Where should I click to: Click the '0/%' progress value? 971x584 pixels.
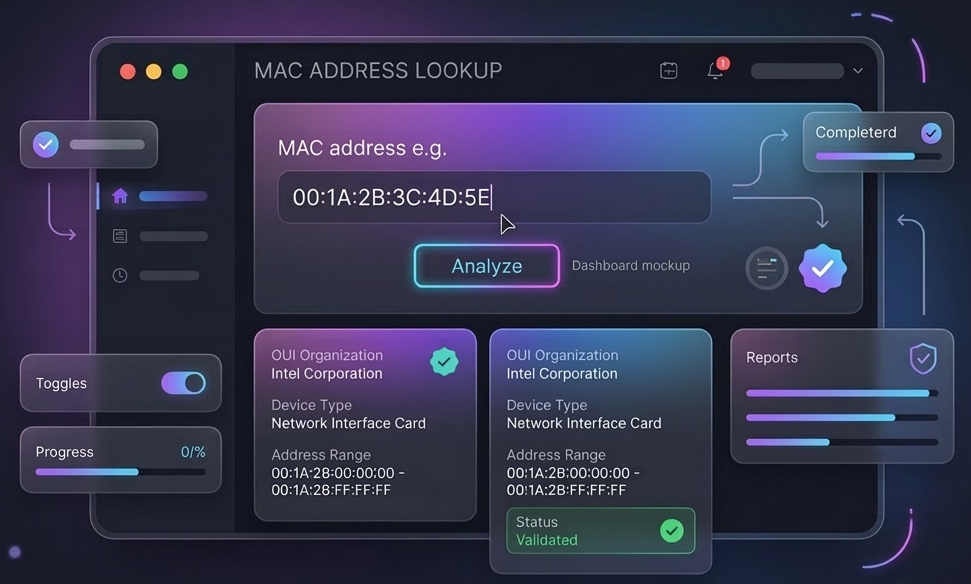point(193,452)
